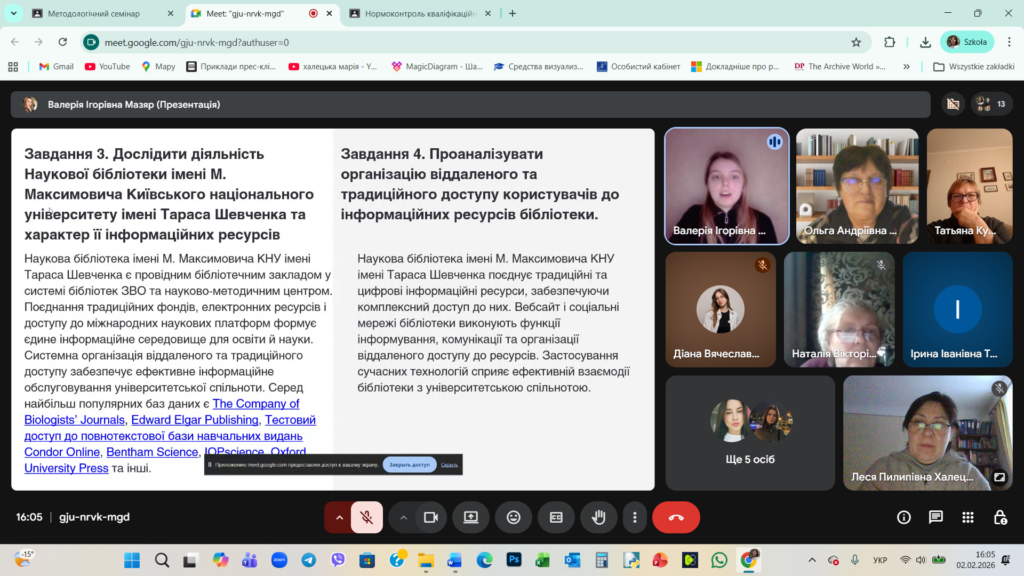The image size is (1024, 576).
Task: Open the chat with everyone panel
Action: pyautogui.click(x=936, y=517)
